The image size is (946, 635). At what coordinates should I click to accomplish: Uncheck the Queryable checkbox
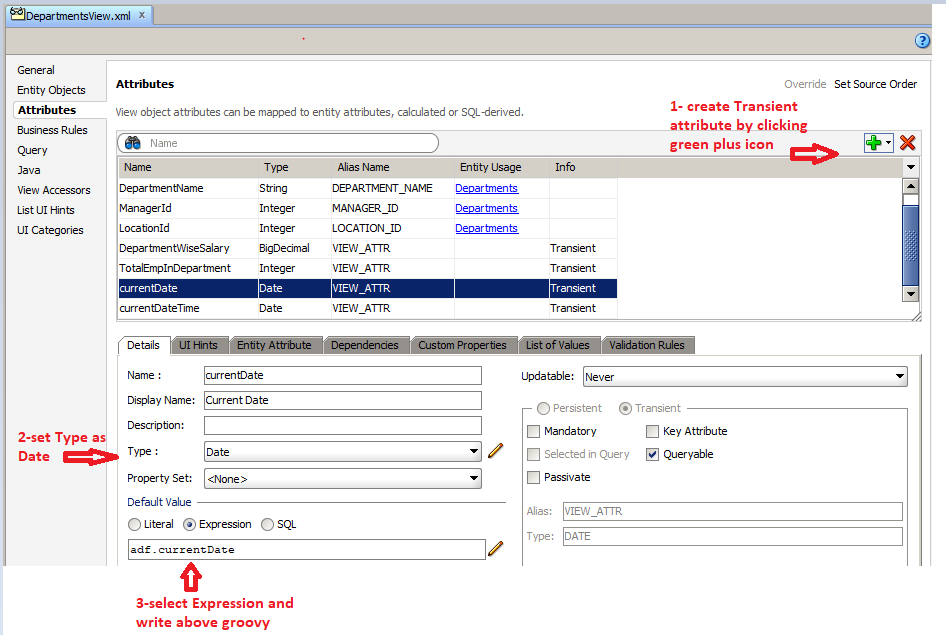pyautogui.click(x=655, y=454)
